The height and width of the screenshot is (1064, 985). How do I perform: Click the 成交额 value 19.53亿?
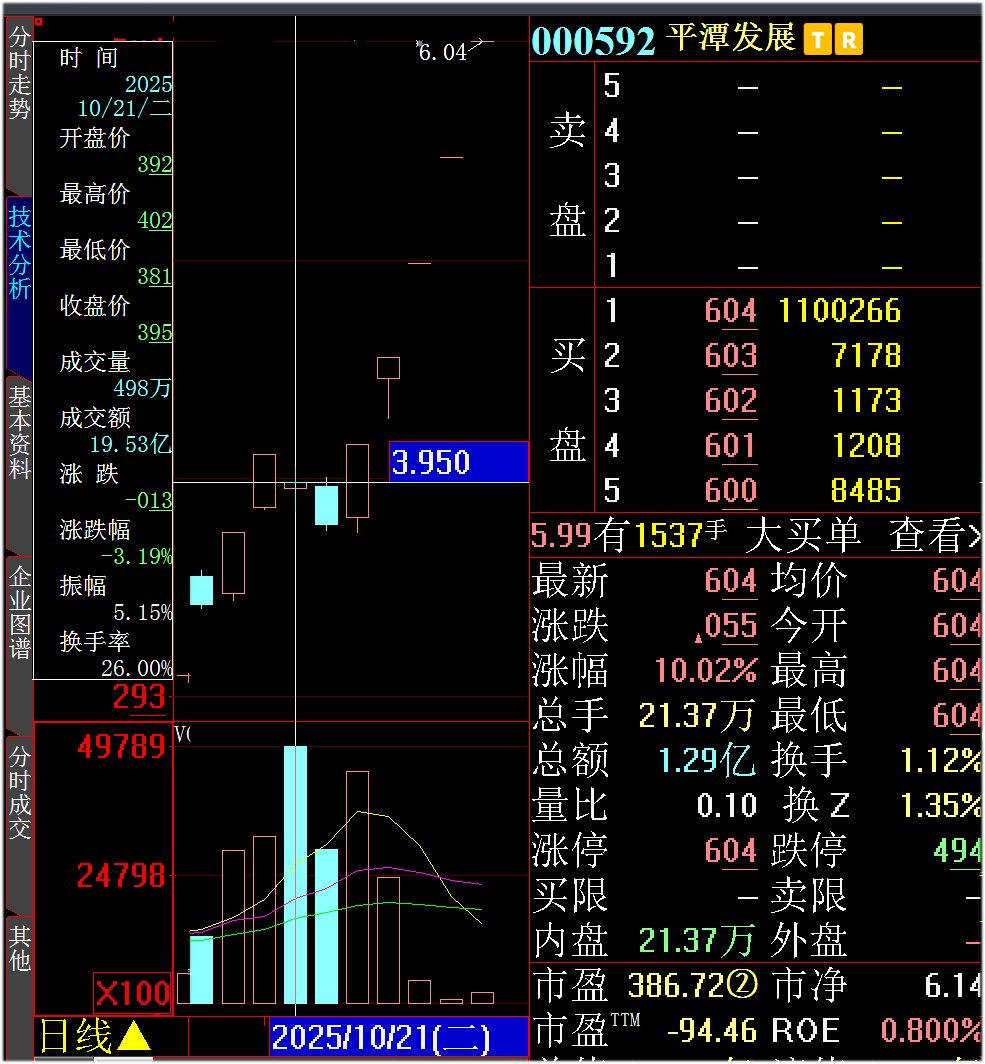[130, 444]
